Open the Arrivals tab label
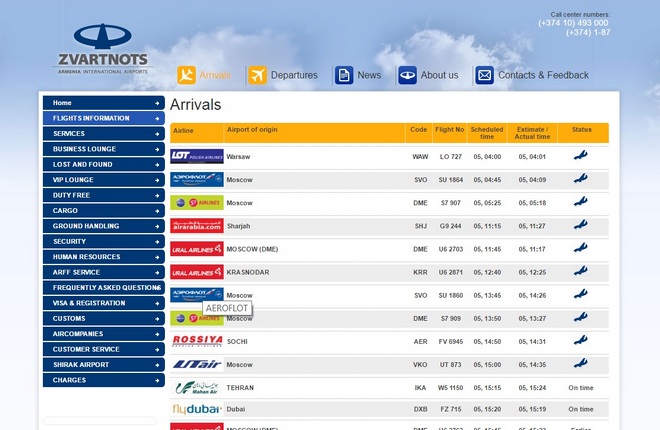This screenshot has height=430, width=660. coord(215,75)
